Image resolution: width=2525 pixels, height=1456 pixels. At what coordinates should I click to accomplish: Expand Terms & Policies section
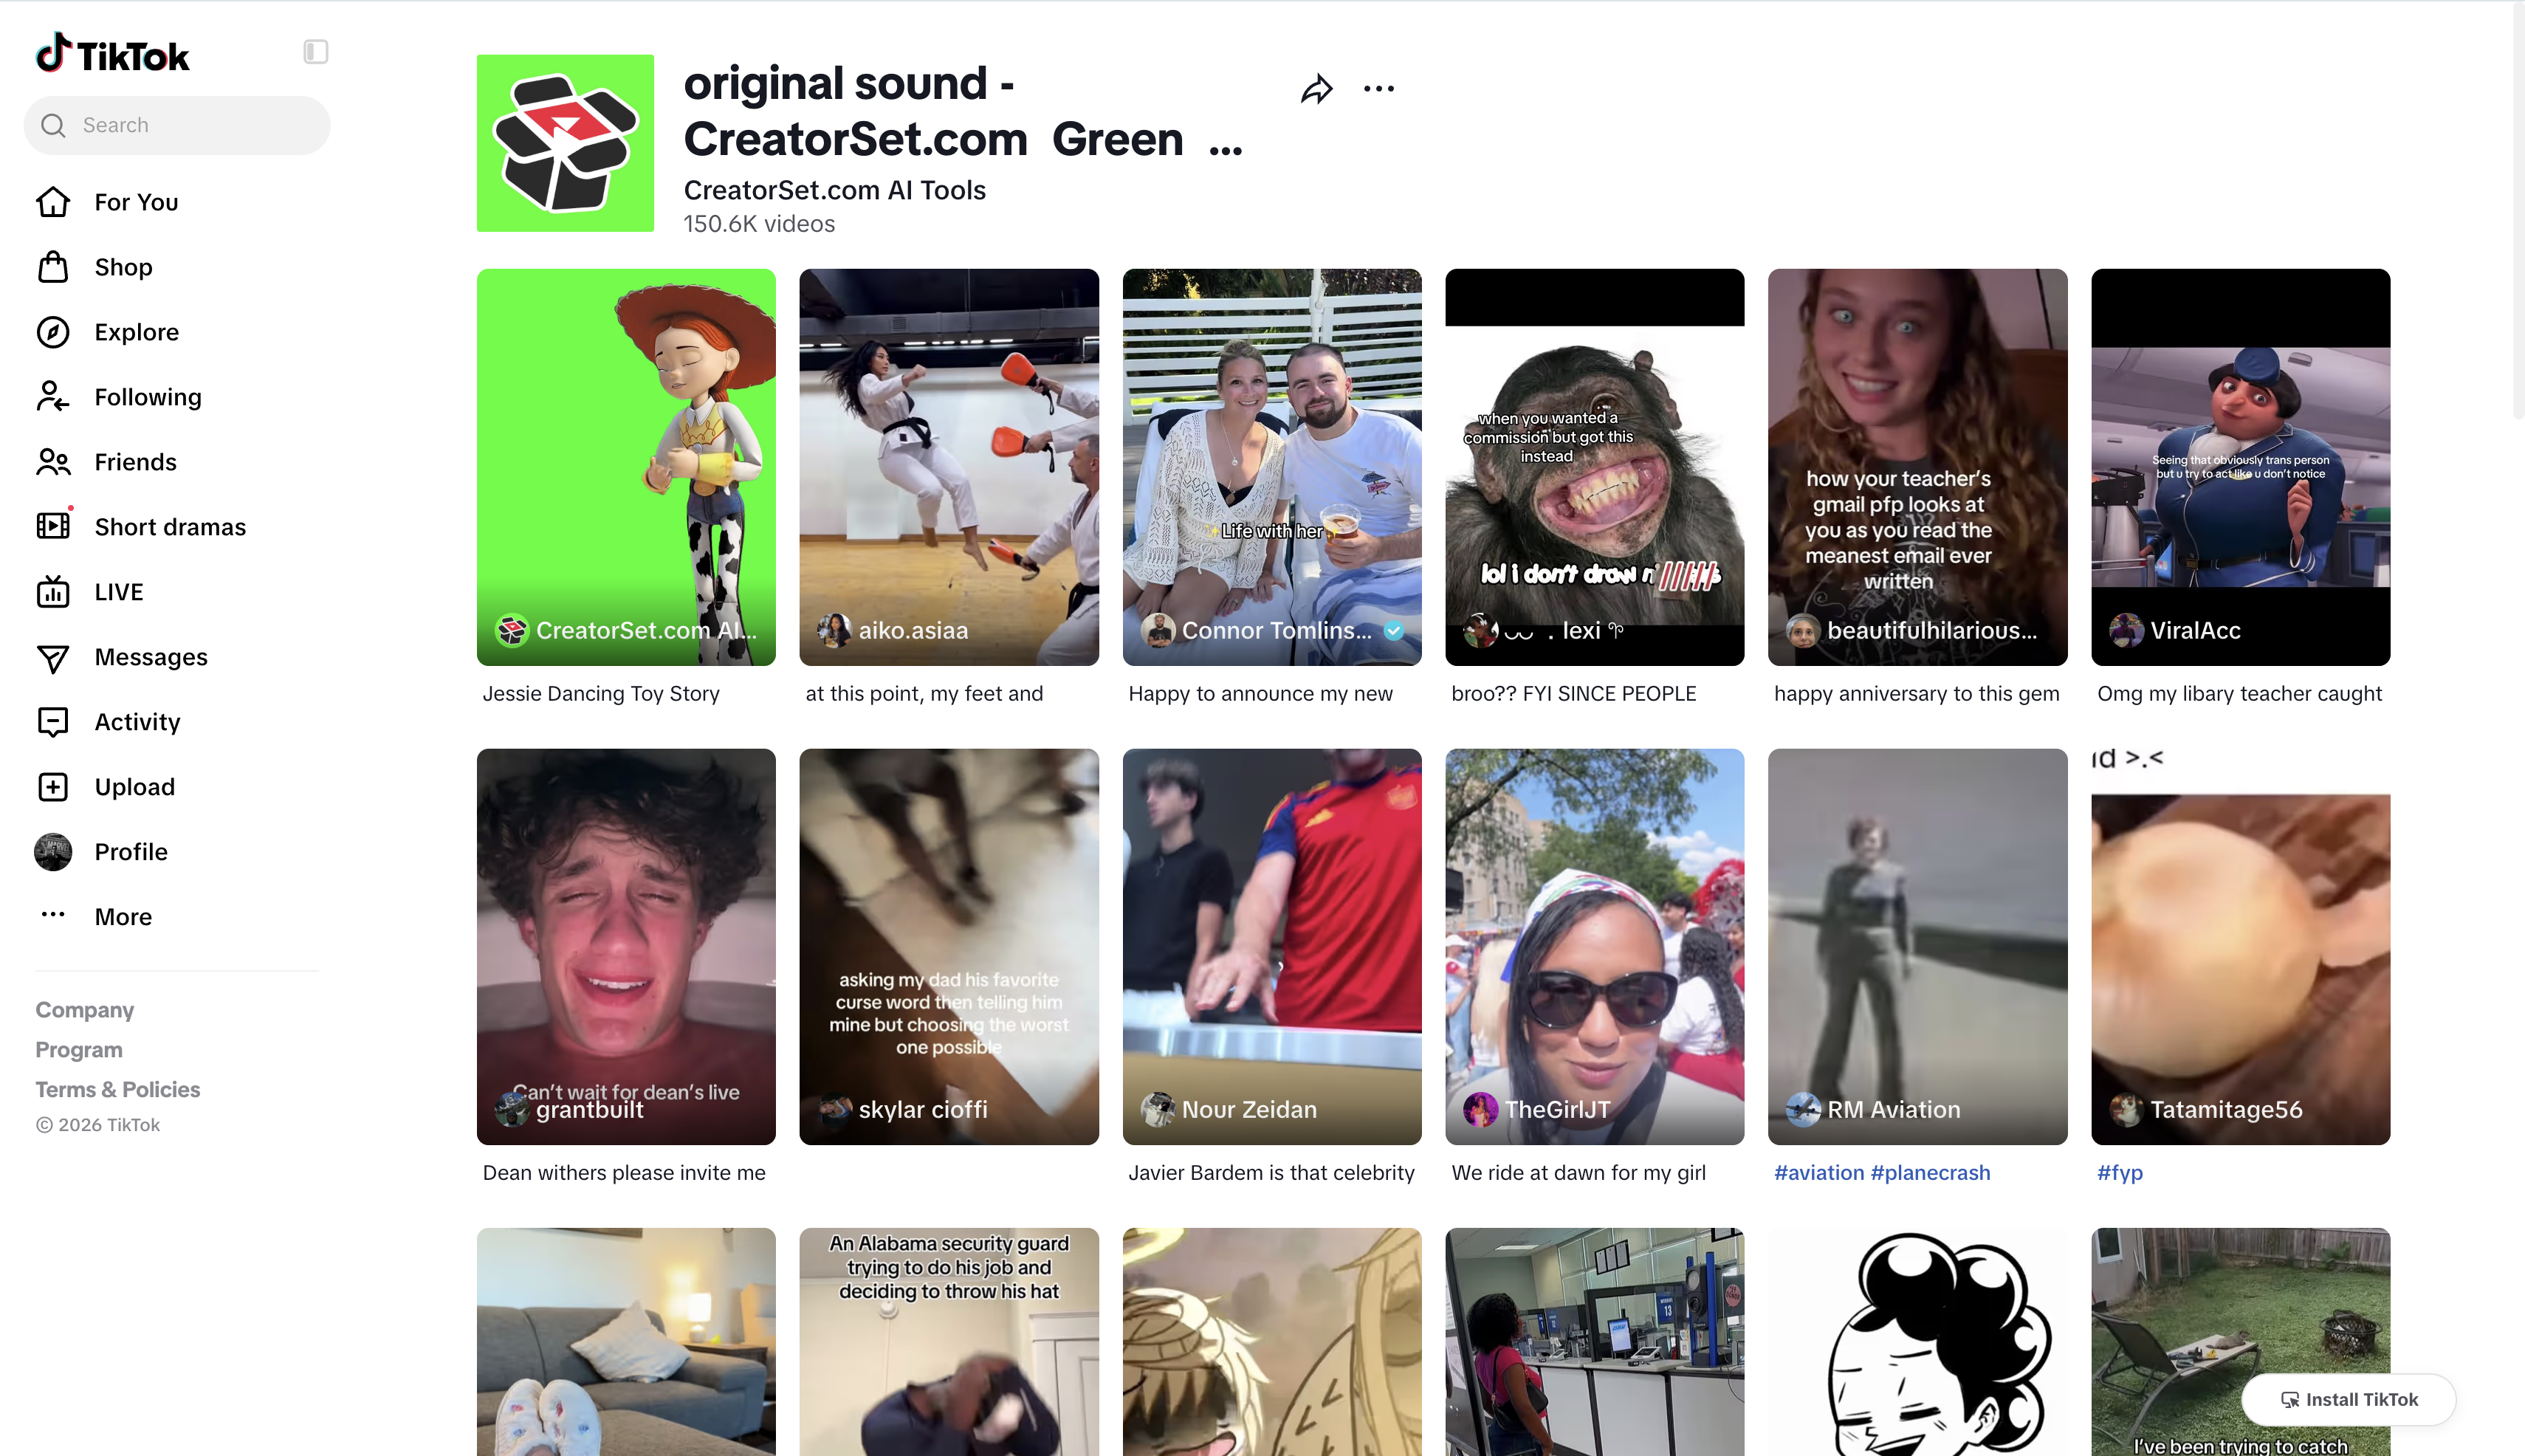(x=118, y=1090)
